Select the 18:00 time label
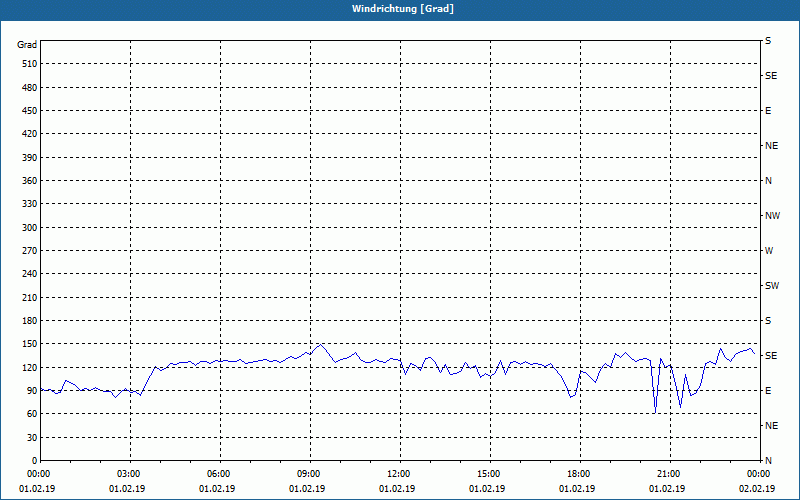800x500 pixels. 580,474
